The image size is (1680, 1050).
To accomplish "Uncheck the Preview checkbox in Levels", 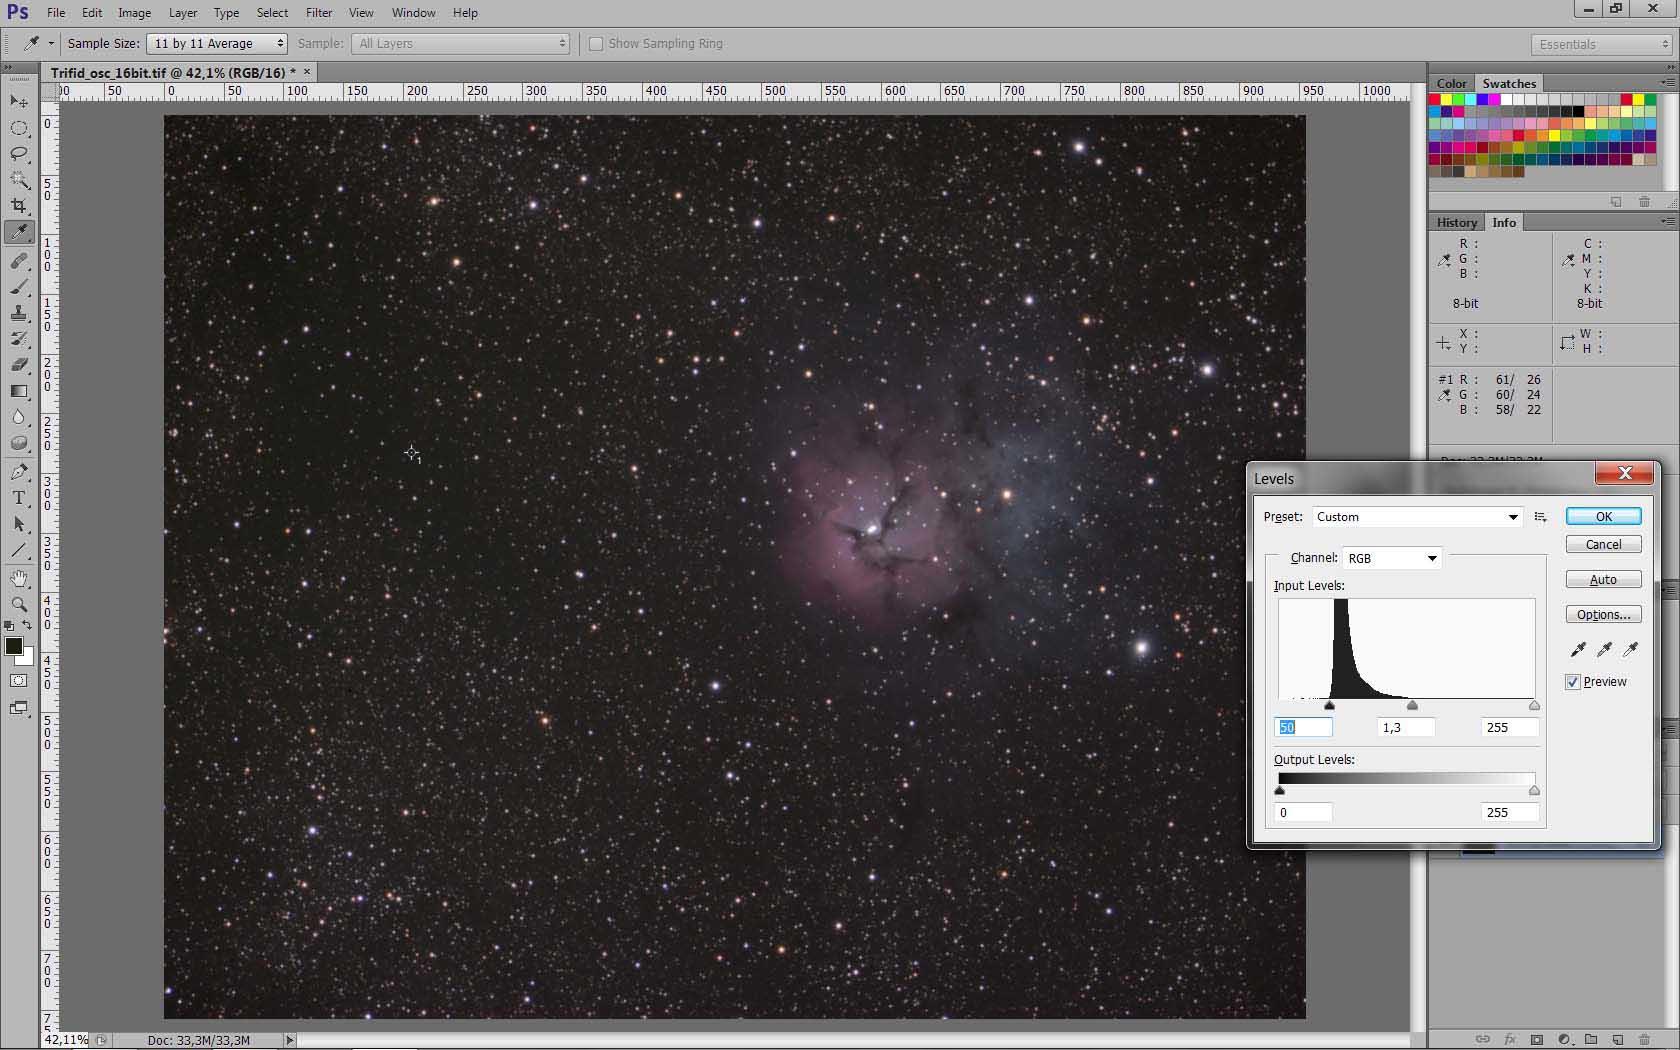I will (x=1573, y=682).
